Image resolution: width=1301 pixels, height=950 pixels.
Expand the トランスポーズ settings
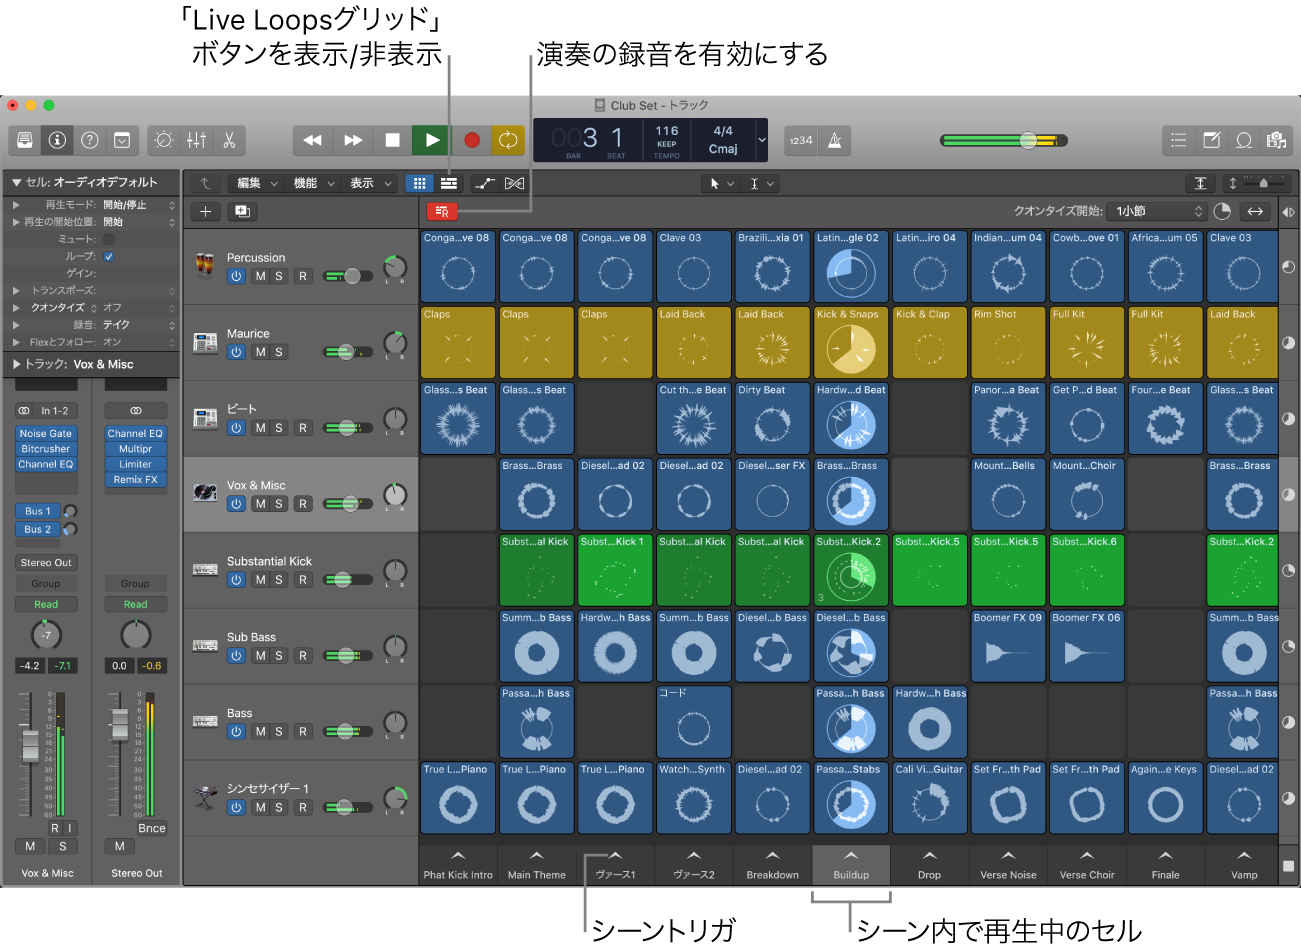click(x=16, y=289)
